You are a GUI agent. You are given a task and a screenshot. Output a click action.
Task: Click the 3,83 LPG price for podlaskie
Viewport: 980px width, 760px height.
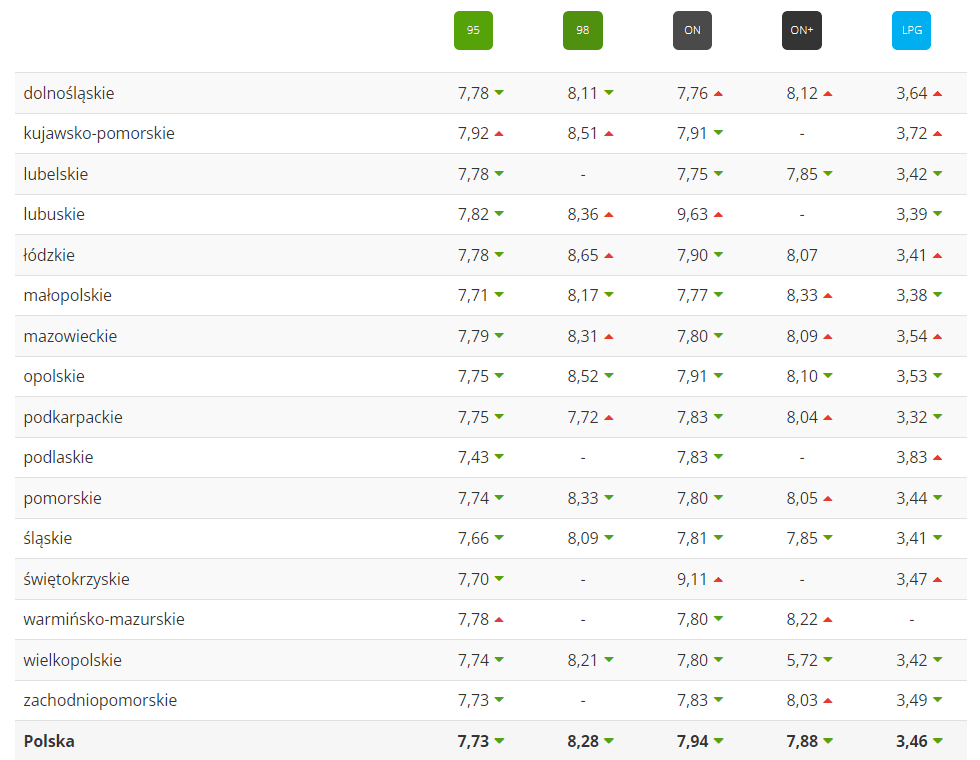(x=911, y=458)
